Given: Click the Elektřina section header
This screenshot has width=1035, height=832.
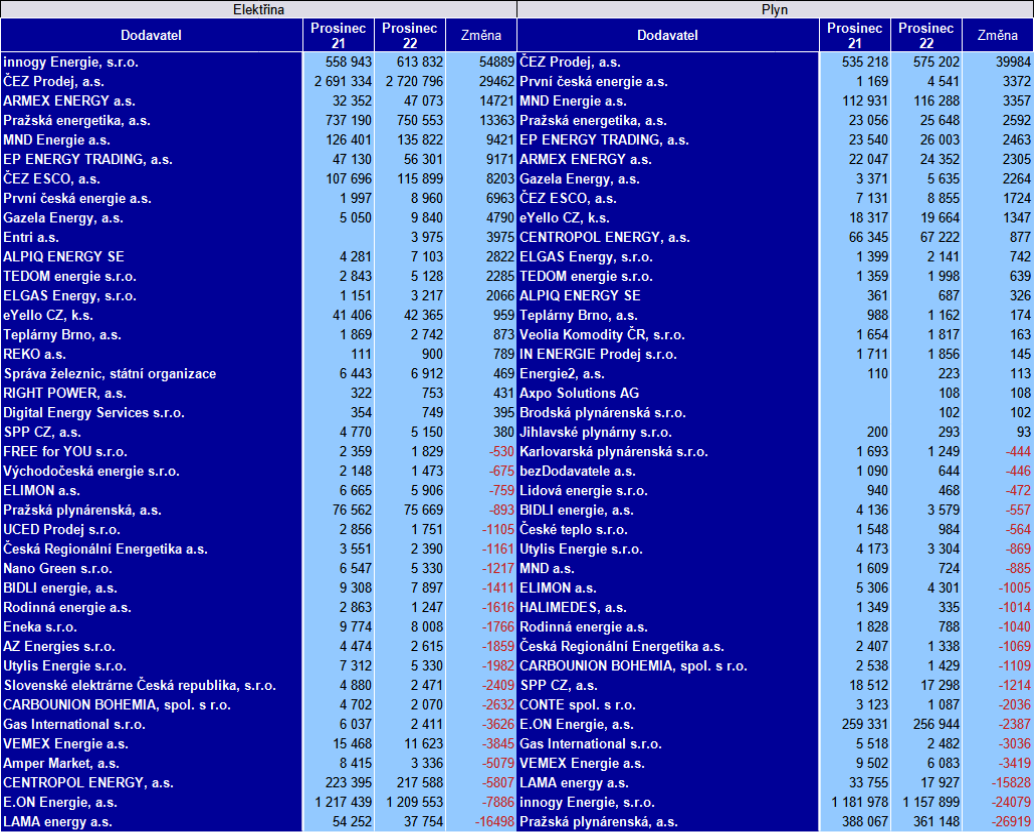Looking at the screenshot, I should click(258, 9).
